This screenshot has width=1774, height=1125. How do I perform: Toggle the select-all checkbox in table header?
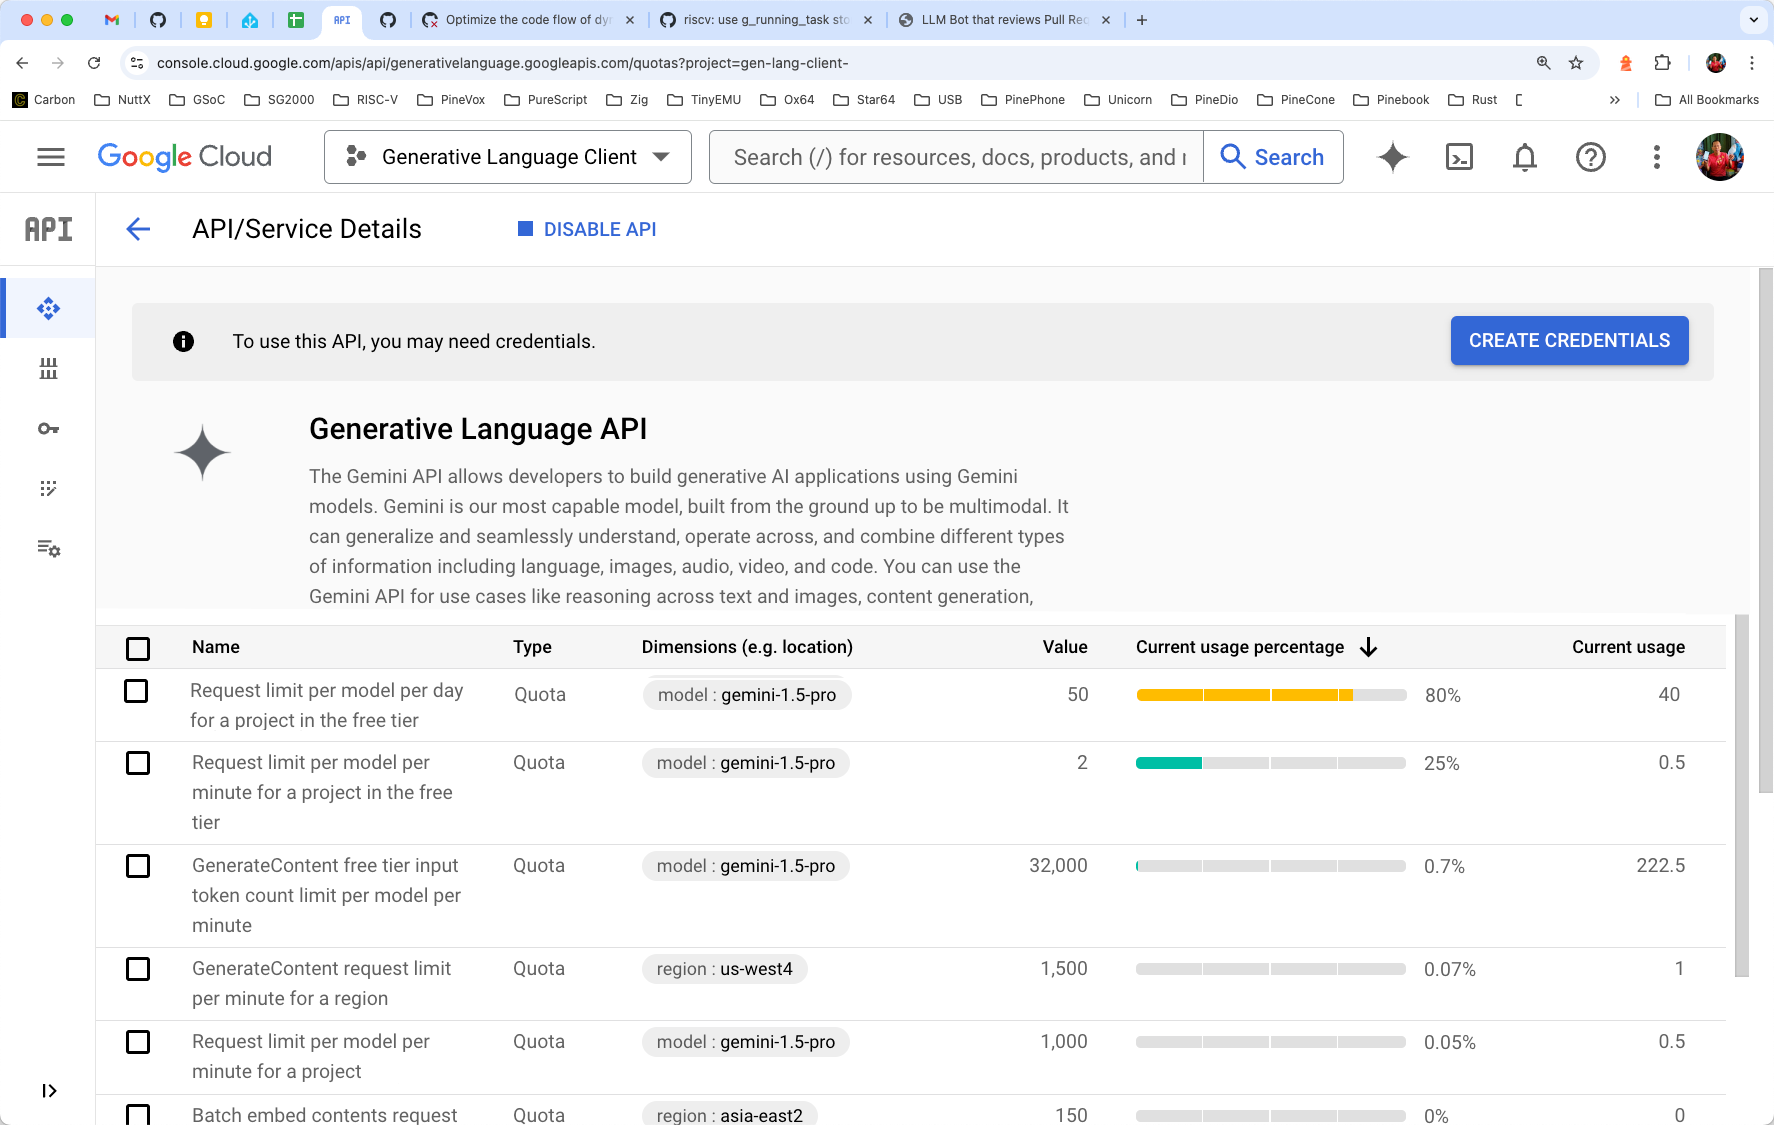(138, 649)
